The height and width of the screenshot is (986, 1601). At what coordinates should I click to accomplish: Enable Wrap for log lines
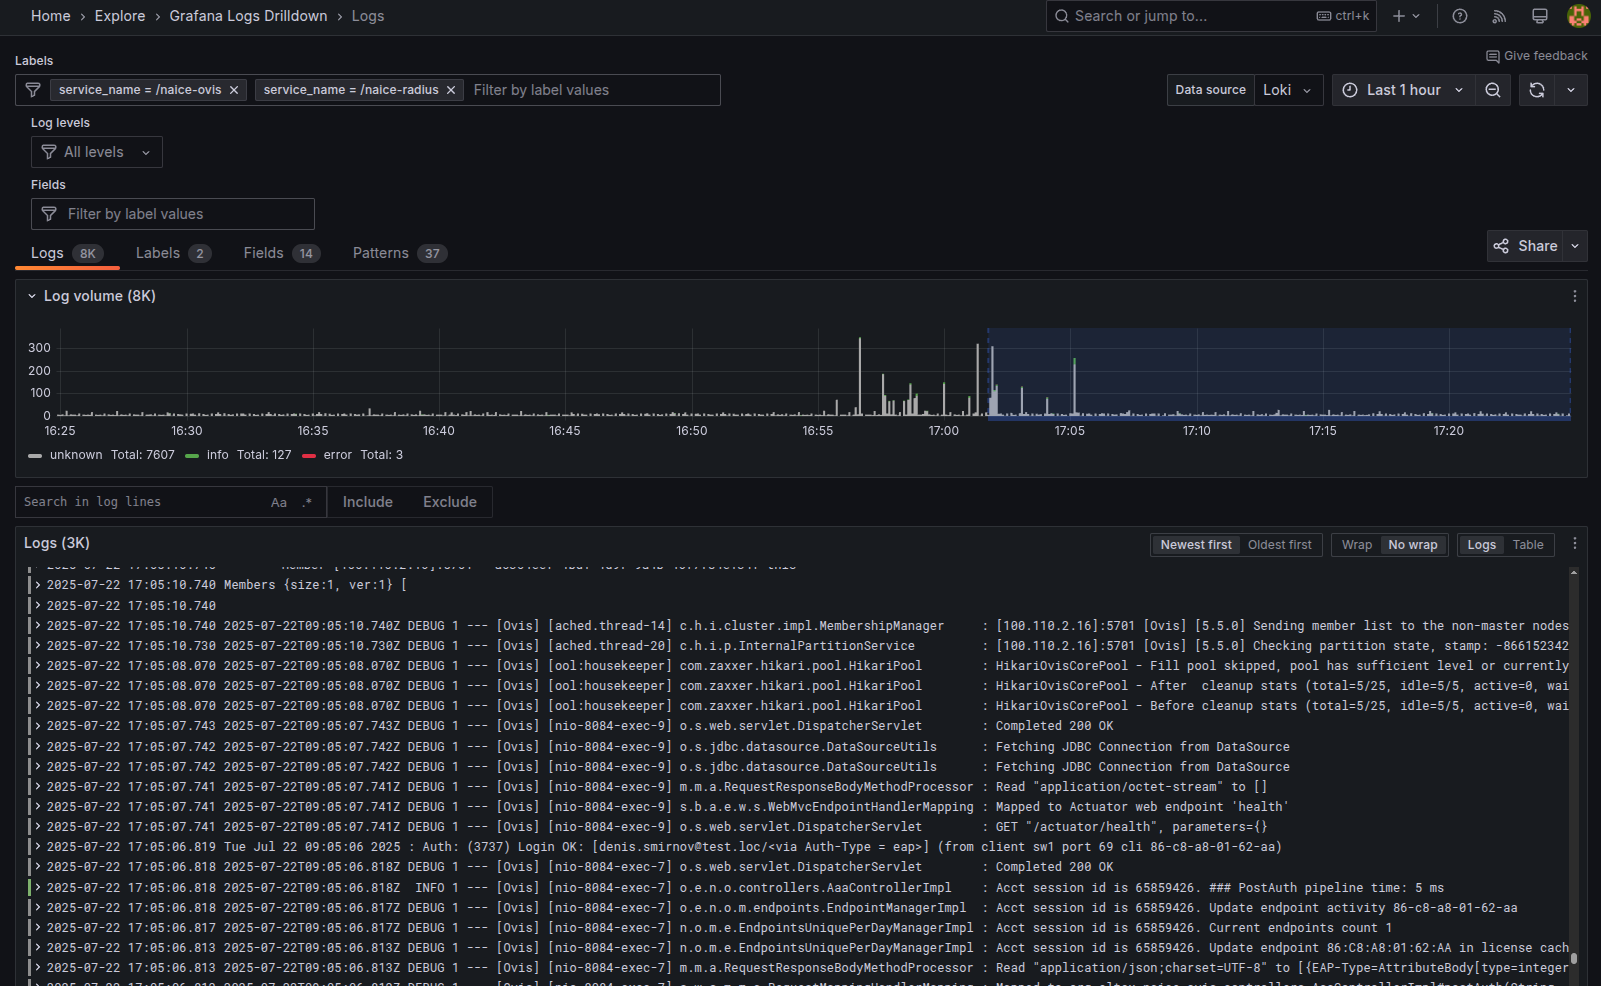pos(1356,545)
